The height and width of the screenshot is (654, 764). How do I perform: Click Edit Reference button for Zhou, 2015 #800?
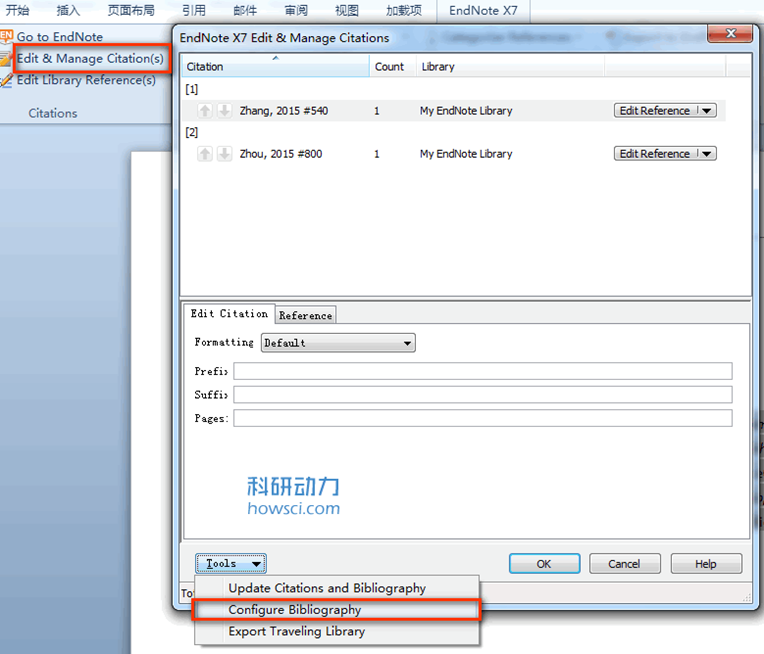coord(655,154)
